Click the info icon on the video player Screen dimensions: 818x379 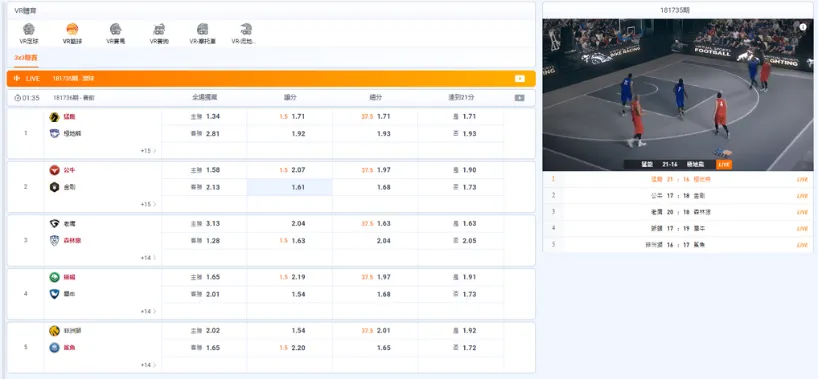click(x=803, y=28)
